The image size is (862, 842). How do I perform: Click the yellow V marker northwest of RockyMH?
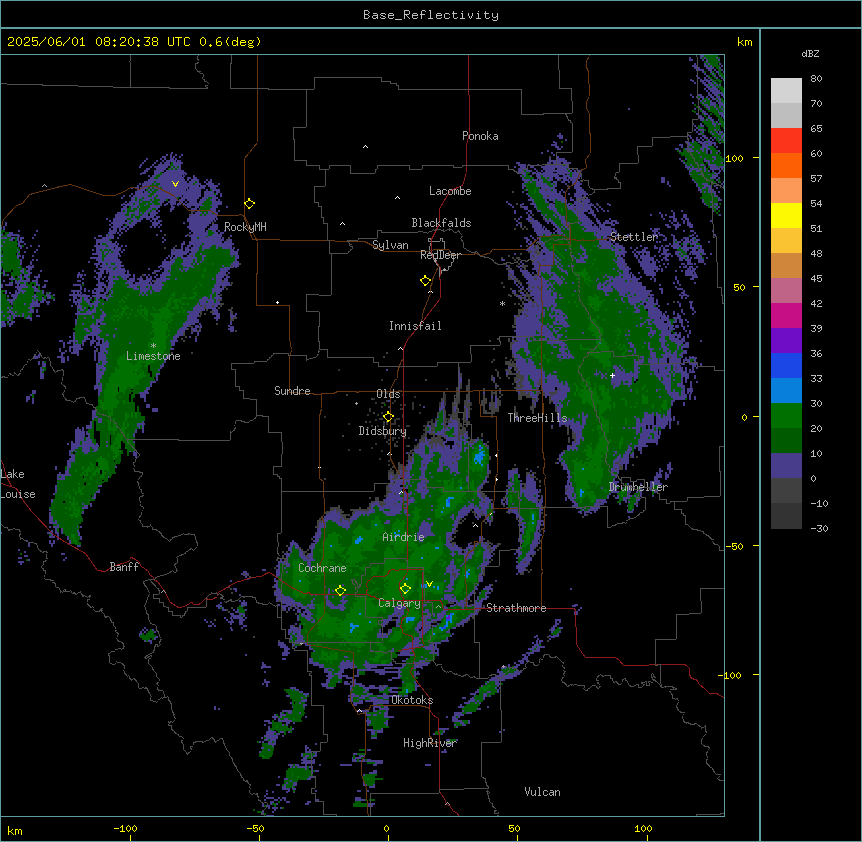point(175,184)
